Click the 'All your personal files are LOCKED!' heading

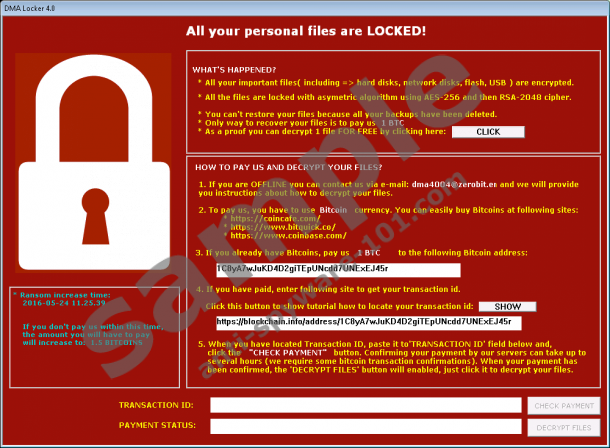pyautogui.click(x=306, y=31)
